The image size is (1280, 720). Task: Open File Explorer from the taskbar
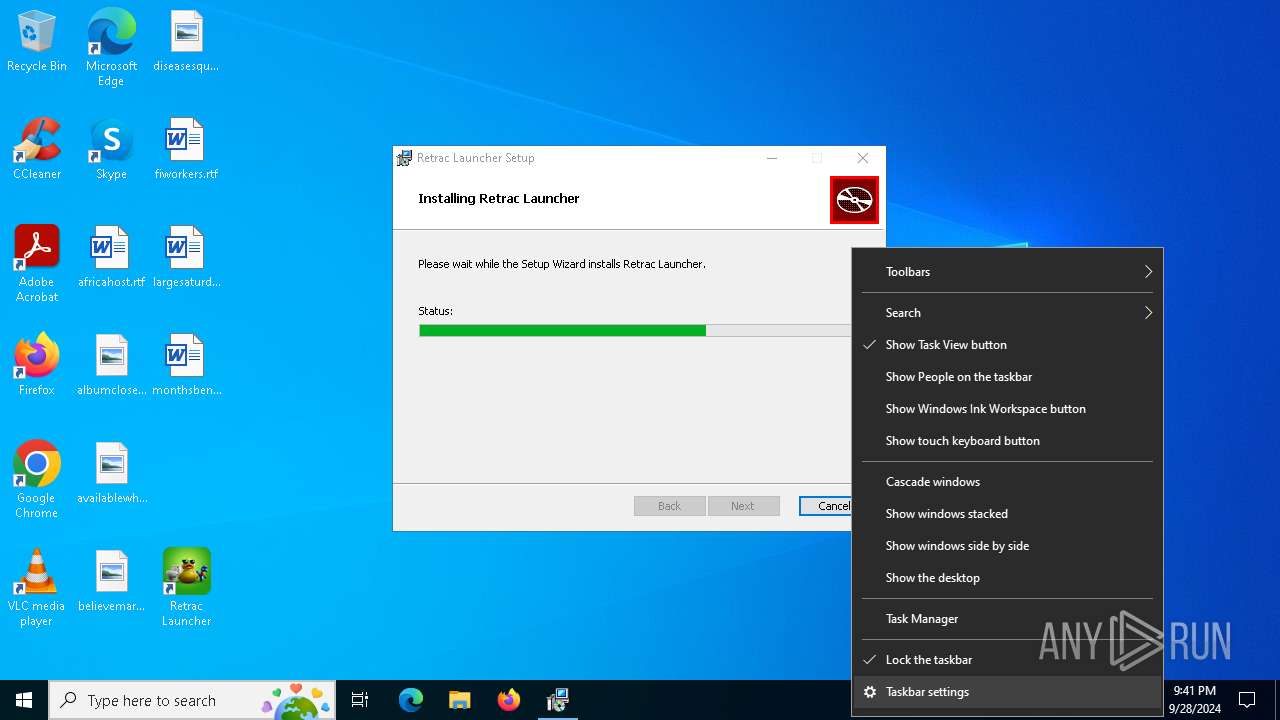(x=459, y=700)
